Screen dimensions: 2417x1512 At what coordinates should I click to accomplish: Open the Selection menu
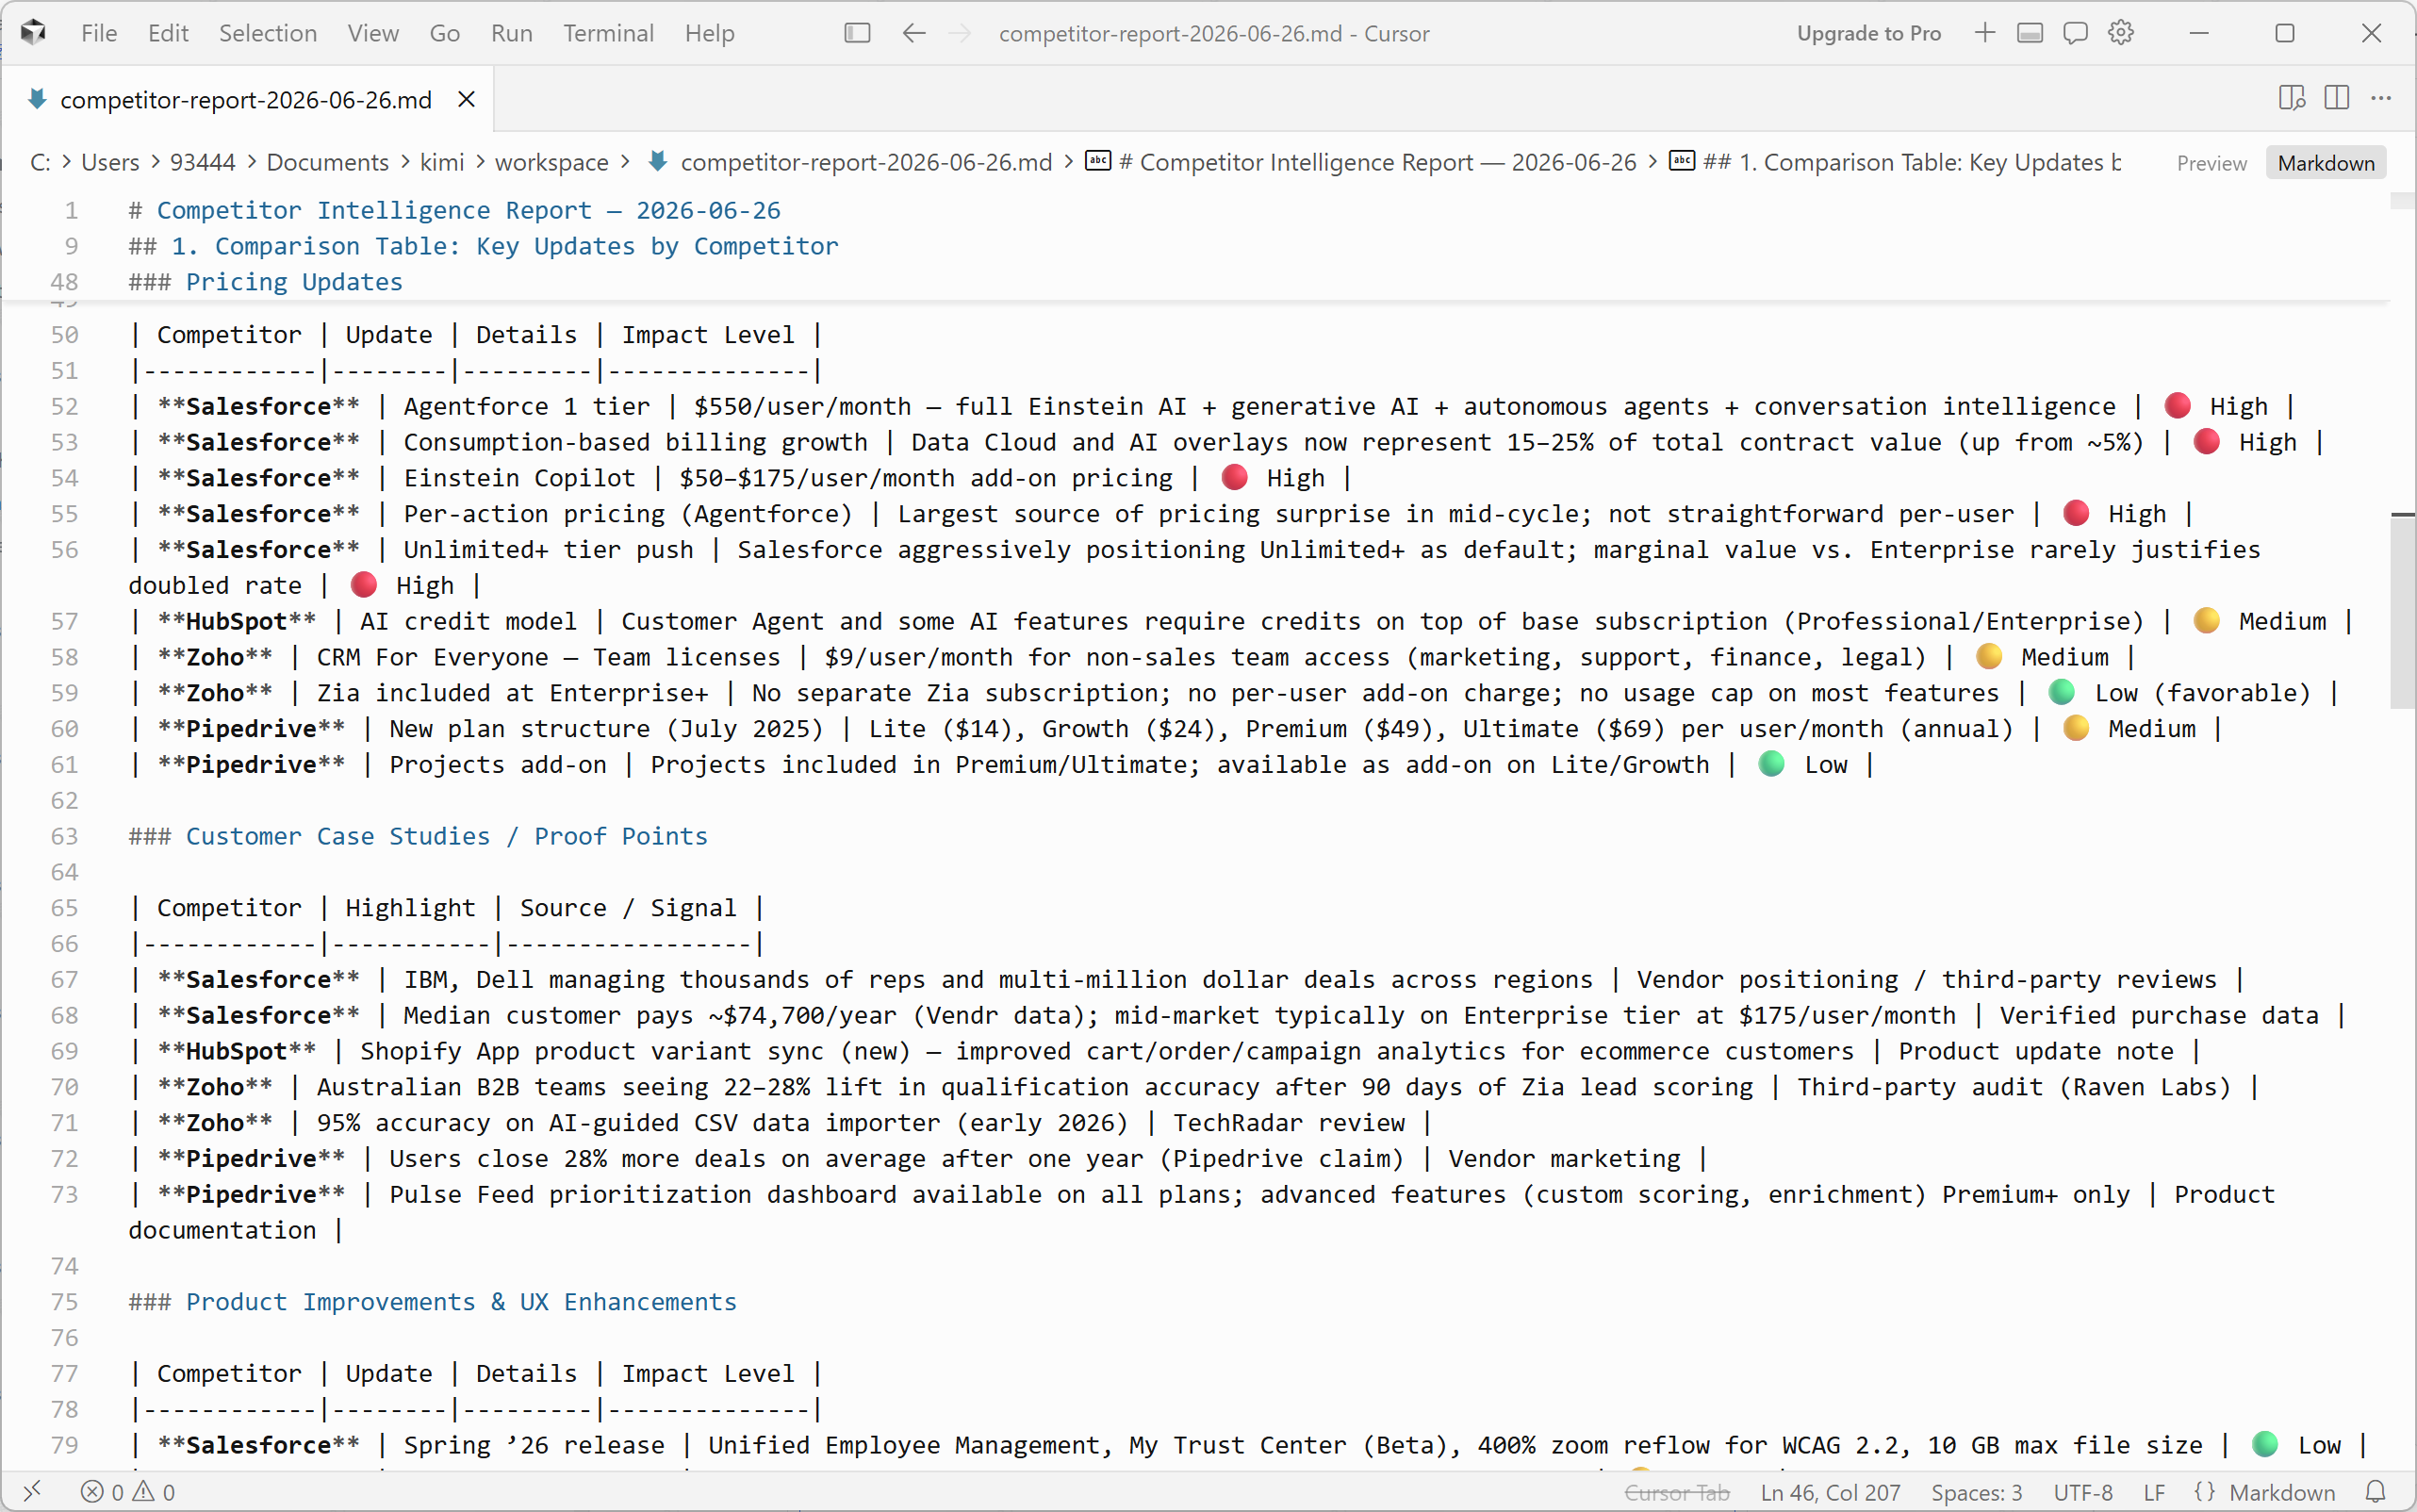(x=268, y=33)
